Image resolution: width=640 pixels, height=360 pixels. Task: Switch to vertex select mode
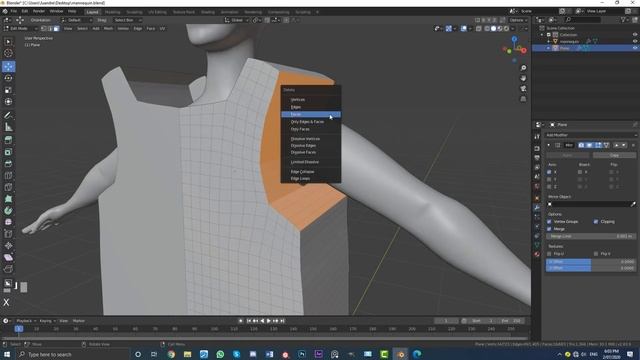(x=44, y=29)
